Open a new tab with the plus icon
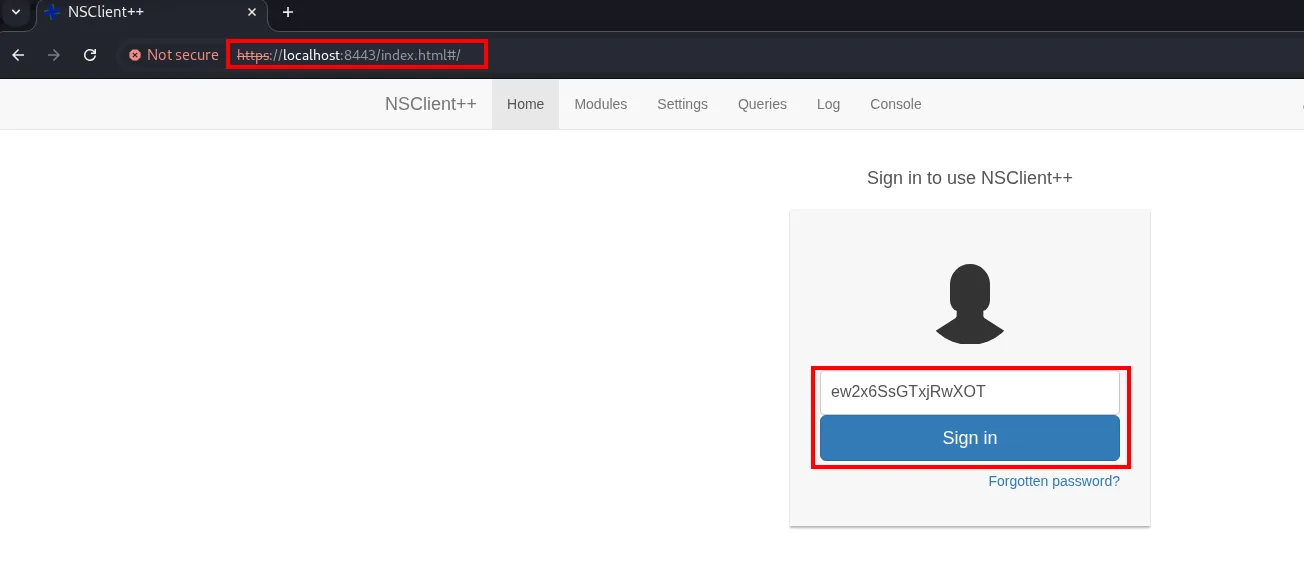This screenshot has width=1304, height=579. (x=288, y=13)
